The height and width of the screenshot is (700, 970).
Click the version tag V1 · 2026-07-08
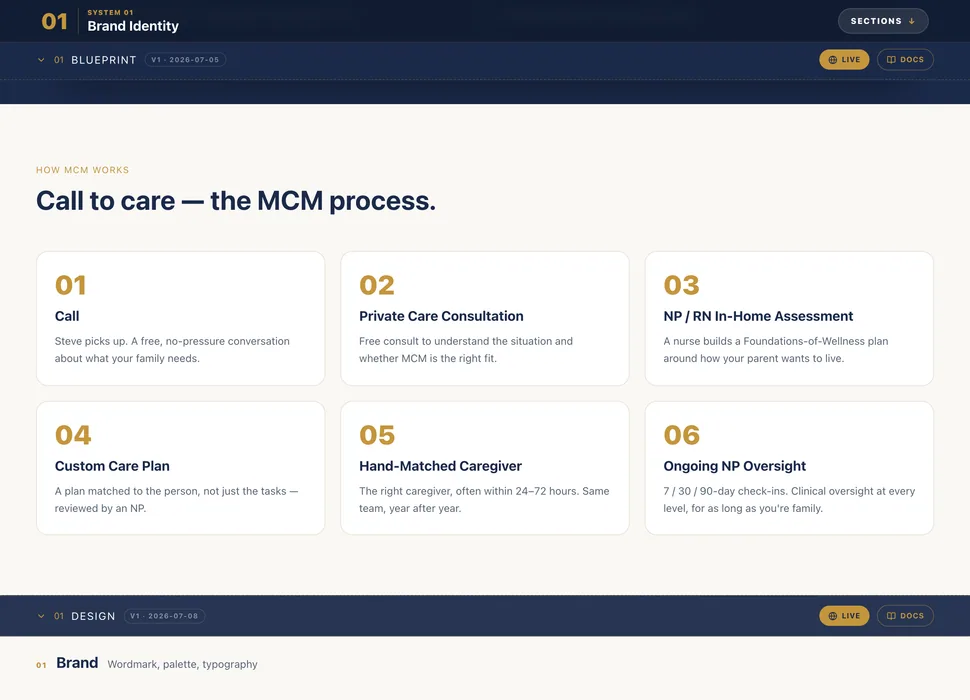(164, 616)
